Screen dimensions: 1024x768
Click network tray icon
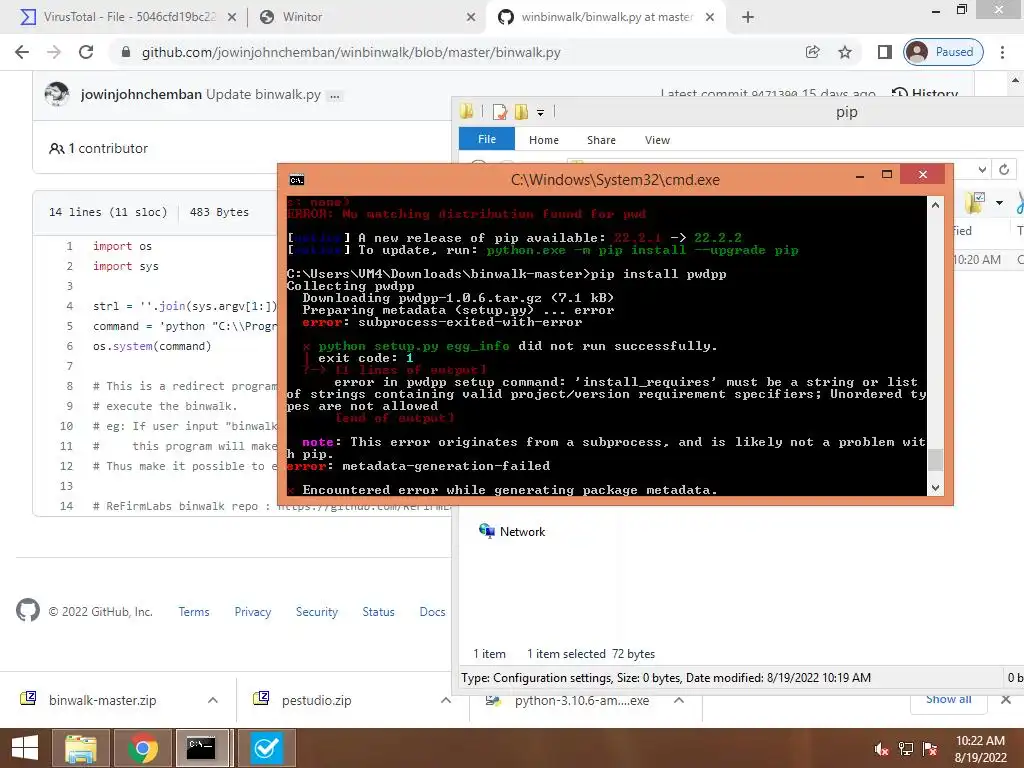click(x=906, y=749)
